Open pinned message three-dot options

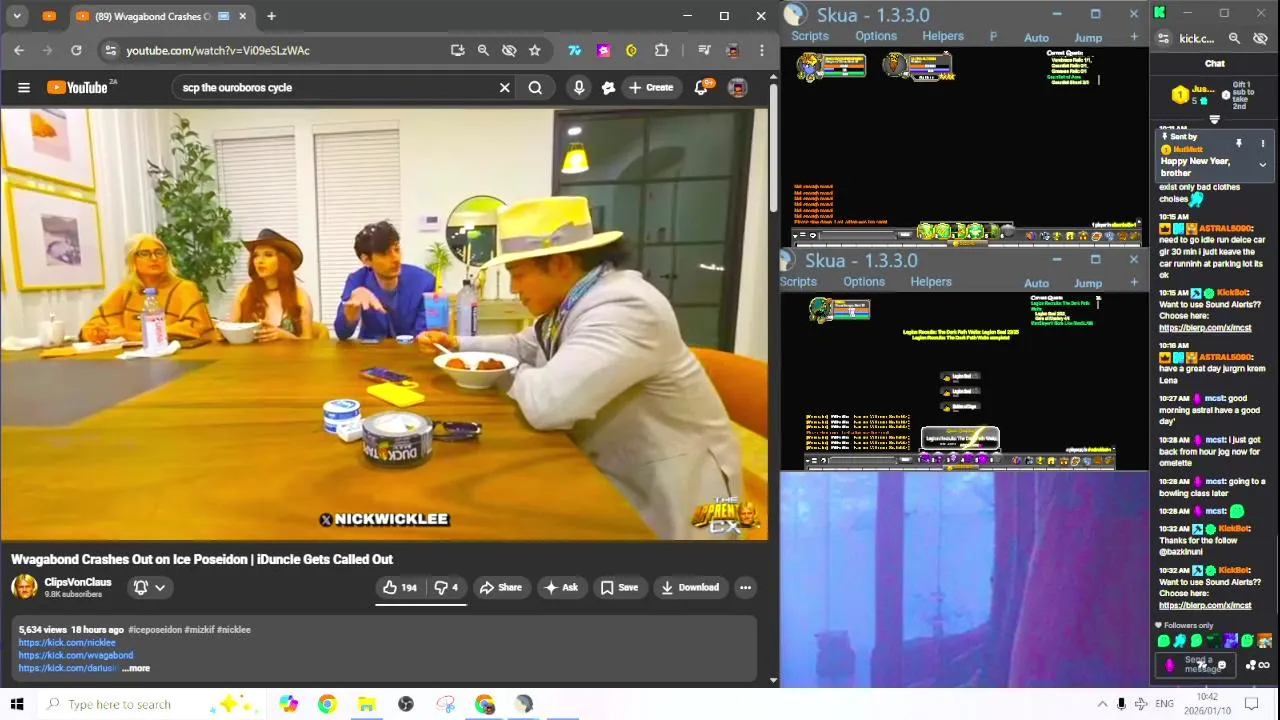tap(1262, 144)
